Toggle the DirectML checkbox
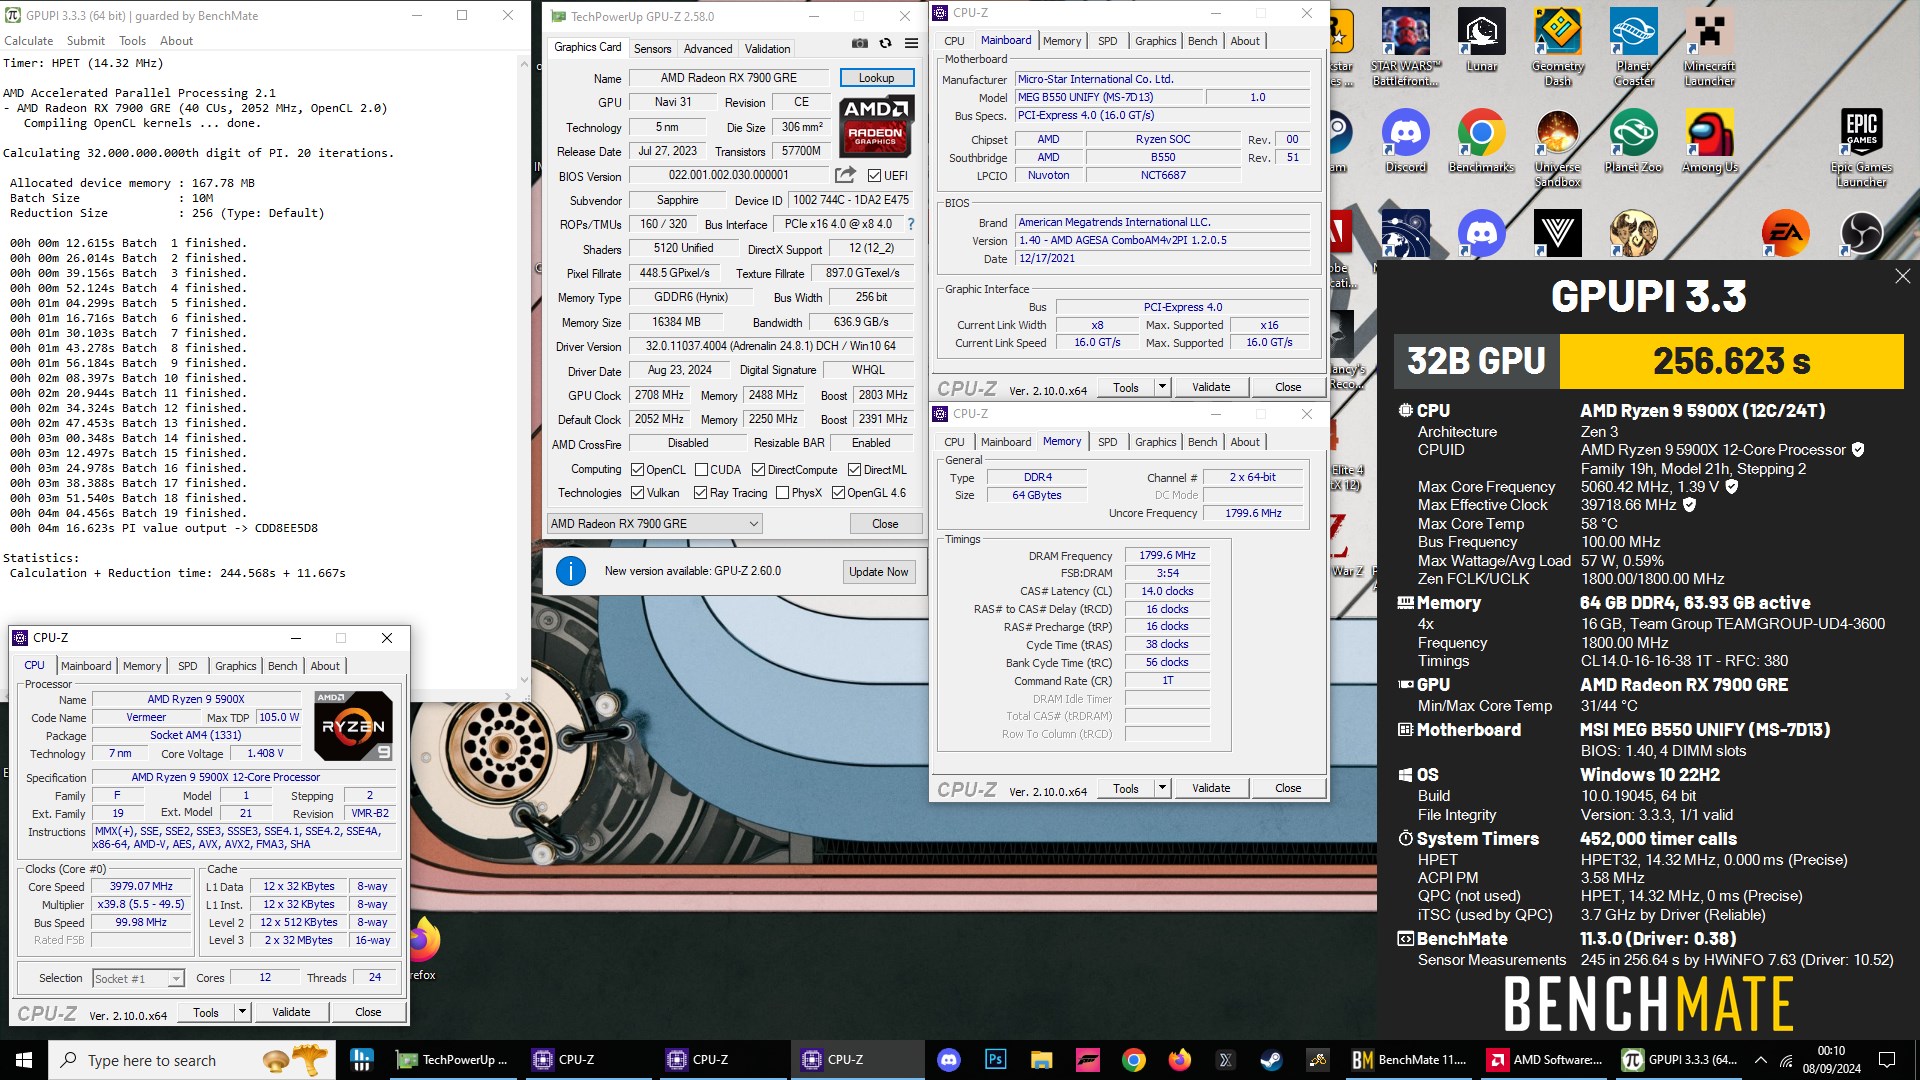1920x1080 pixels. (x=854, y=470)
